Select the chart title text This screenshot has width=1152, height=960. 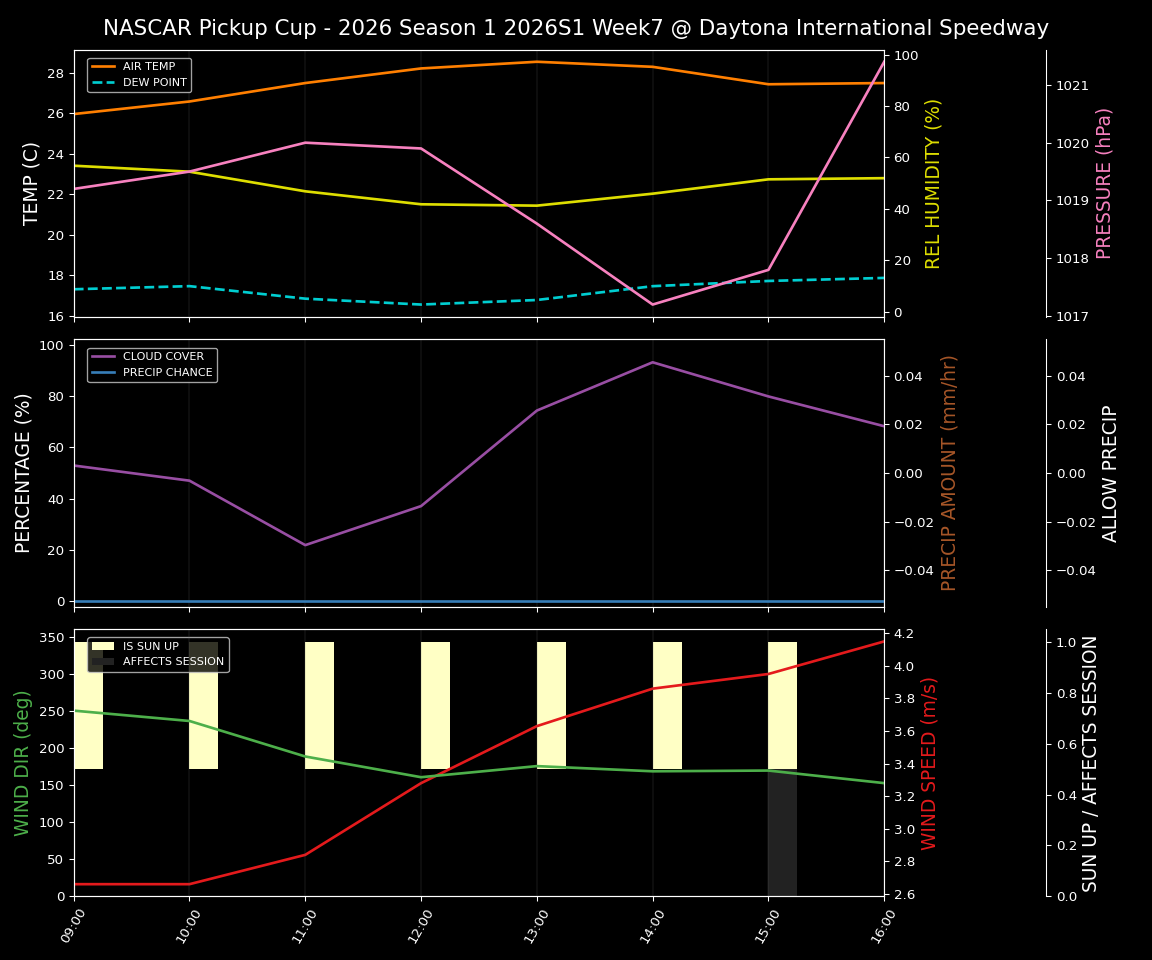click(576, 28)
